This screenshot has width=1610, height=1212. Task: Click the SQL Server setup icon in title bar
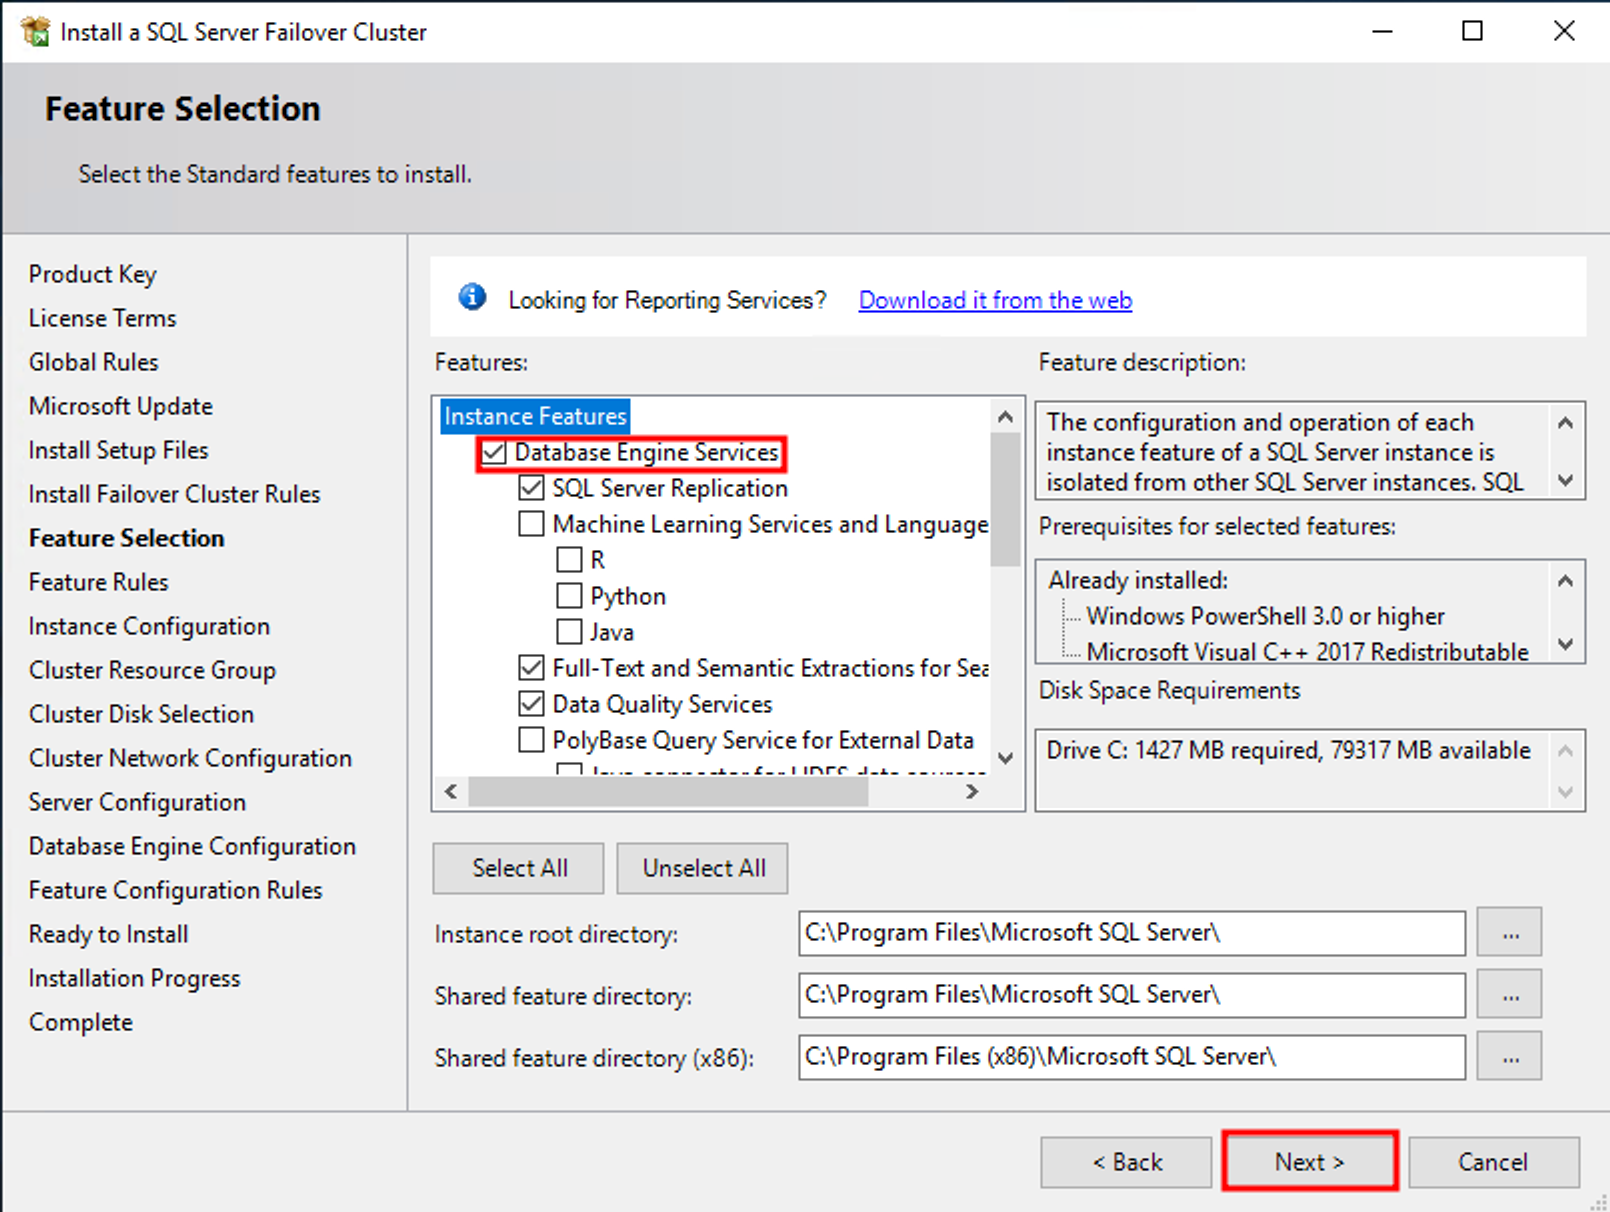(x=35, y=31)
